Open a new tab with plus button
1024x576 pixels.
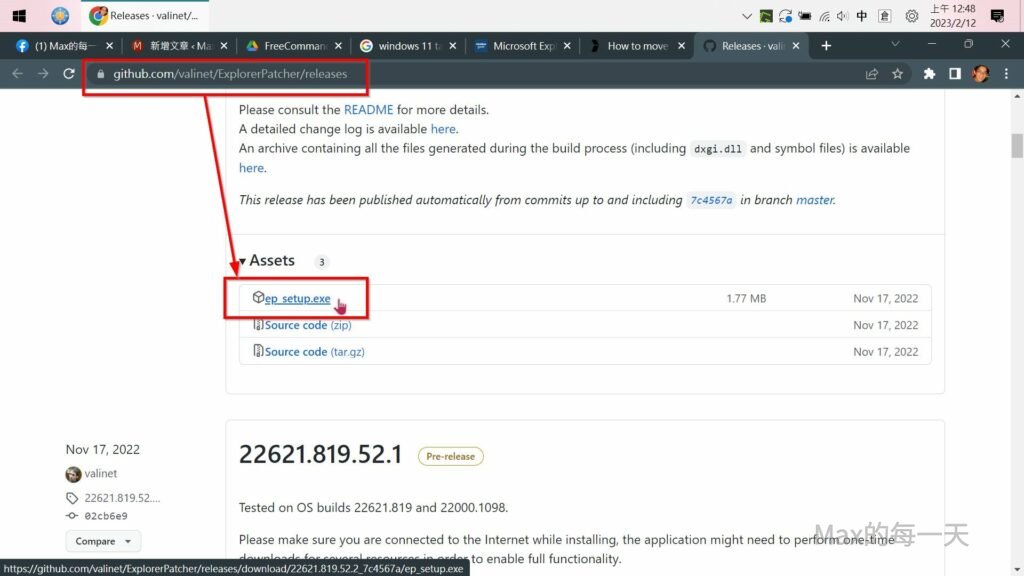click(x=826, y=46)
